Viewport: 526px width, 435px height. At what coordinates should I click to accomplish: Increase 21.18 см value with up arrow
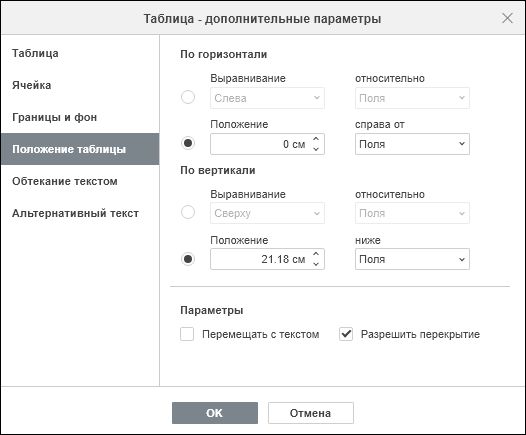click(x=316, y=254)
